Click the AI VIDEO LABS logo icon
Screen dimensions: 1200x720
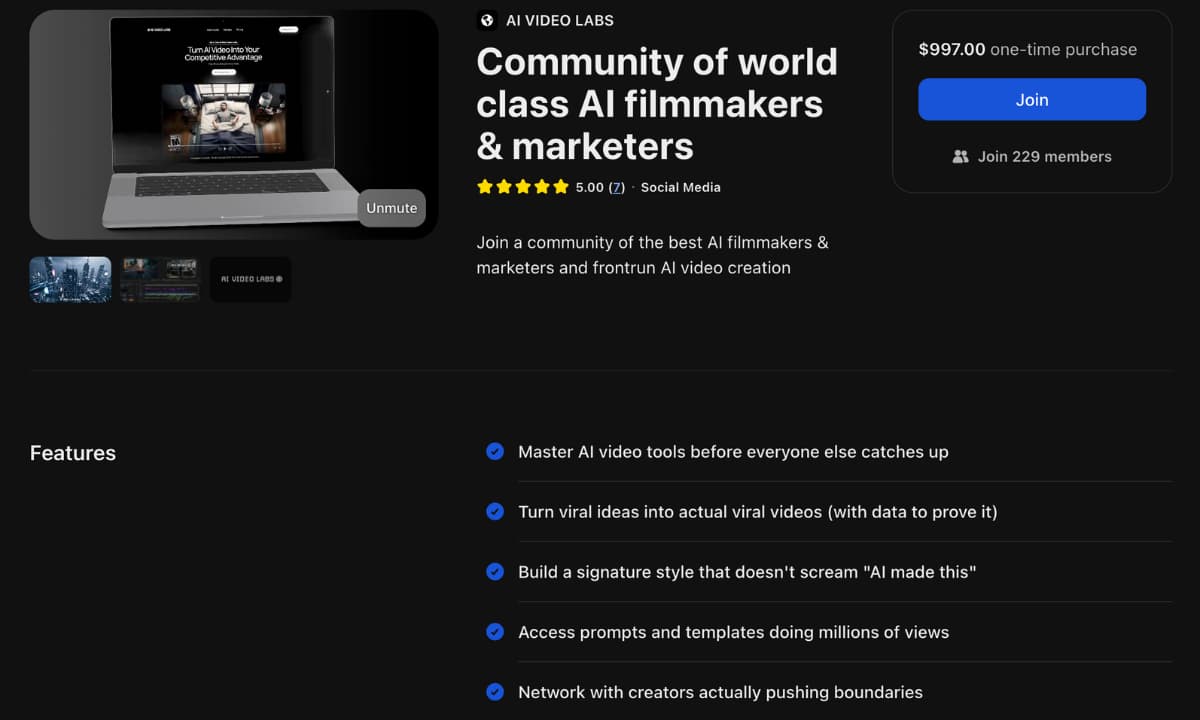[x=487, y=20]
